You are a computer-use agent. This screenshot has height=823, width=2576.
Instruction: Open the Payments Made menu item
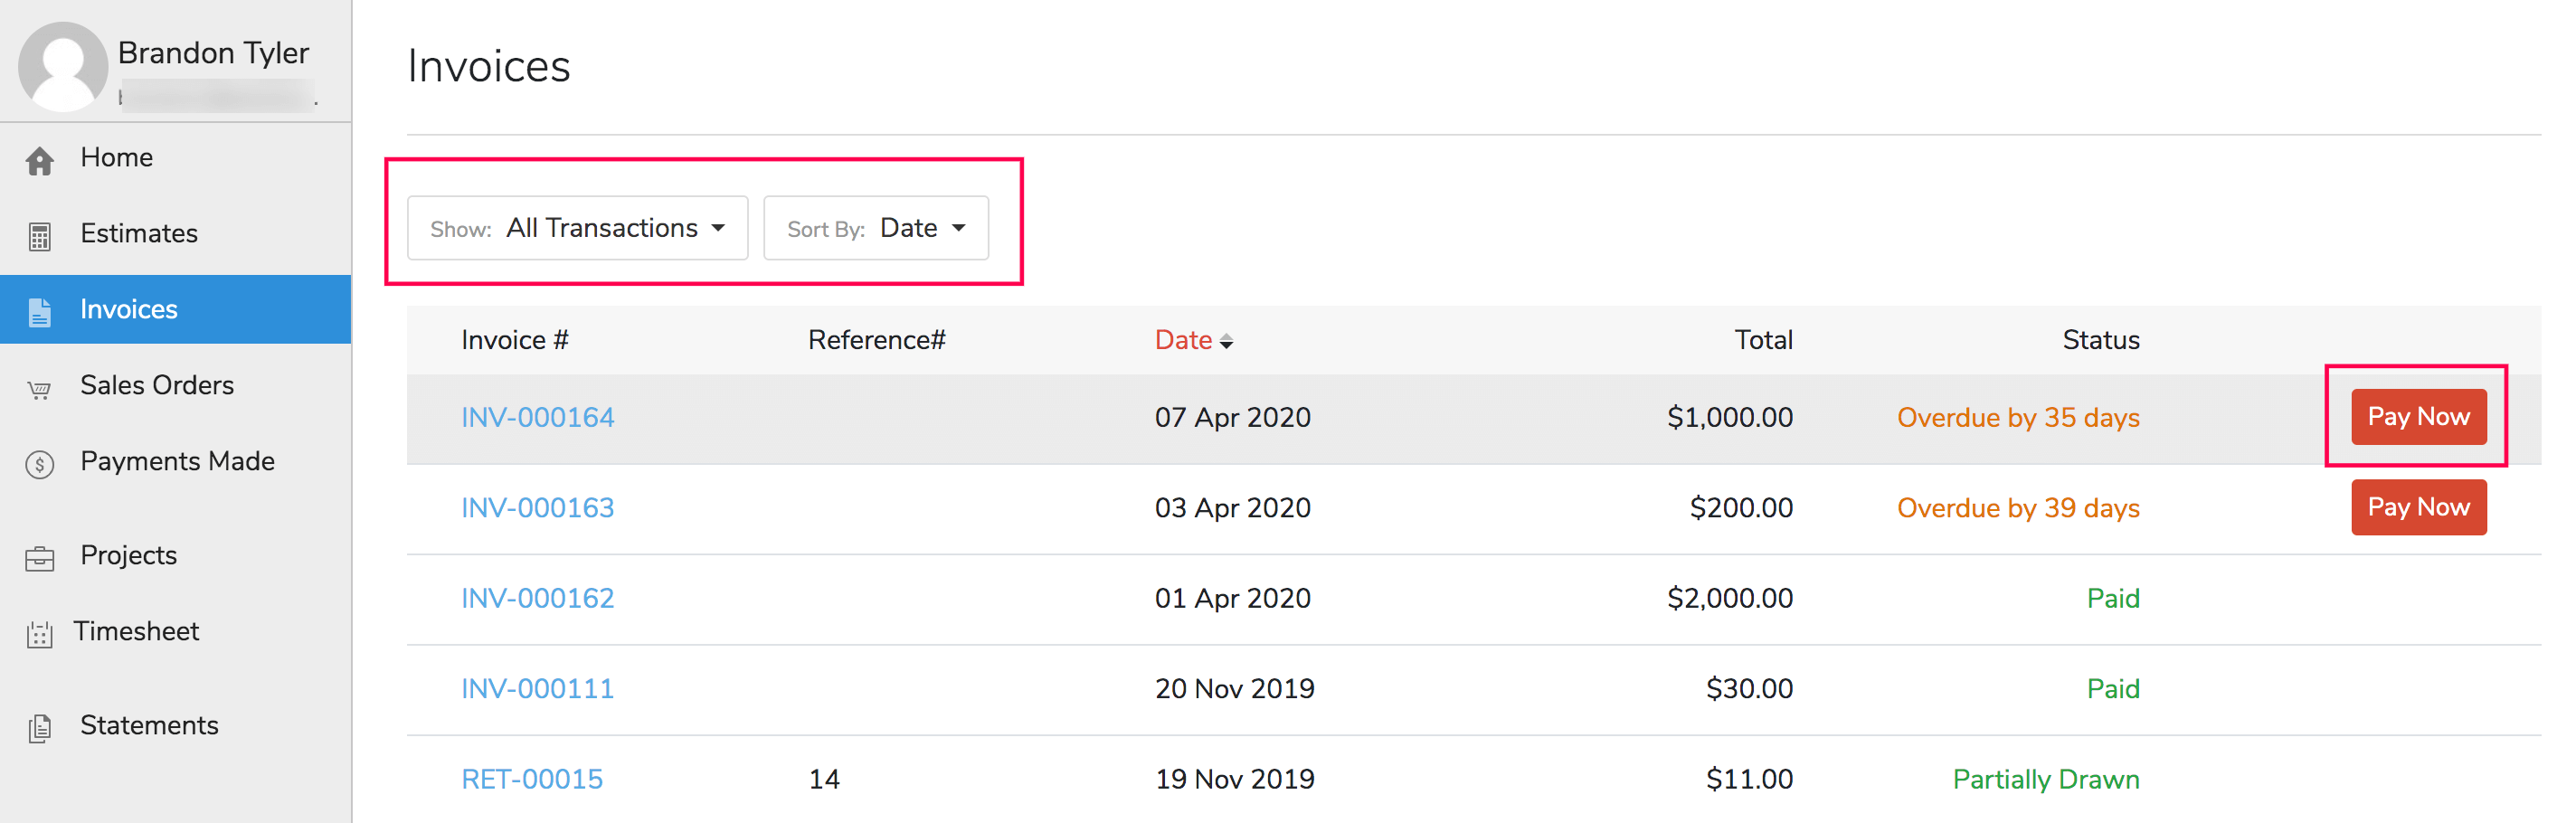pos(177,461)
